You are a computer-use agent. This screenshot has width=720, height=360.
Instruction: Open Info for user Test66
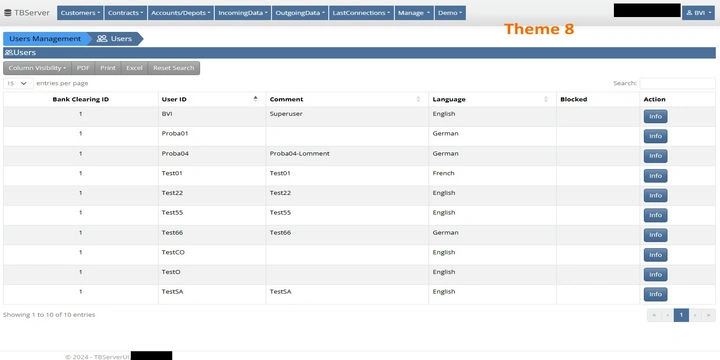point(655,235)
